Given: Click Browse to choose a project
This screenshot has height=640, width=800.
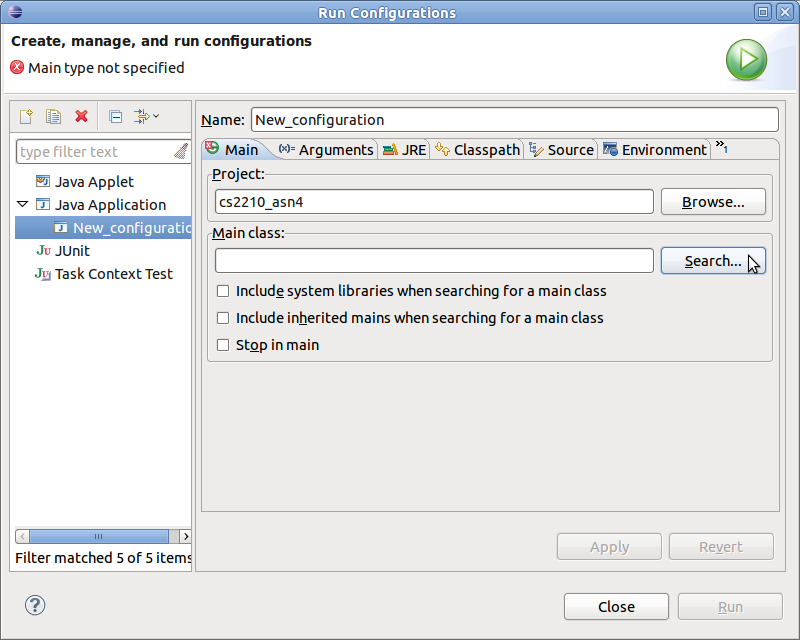Looking at the screenshot, I should pyautogui.click(x=713, y=202).
